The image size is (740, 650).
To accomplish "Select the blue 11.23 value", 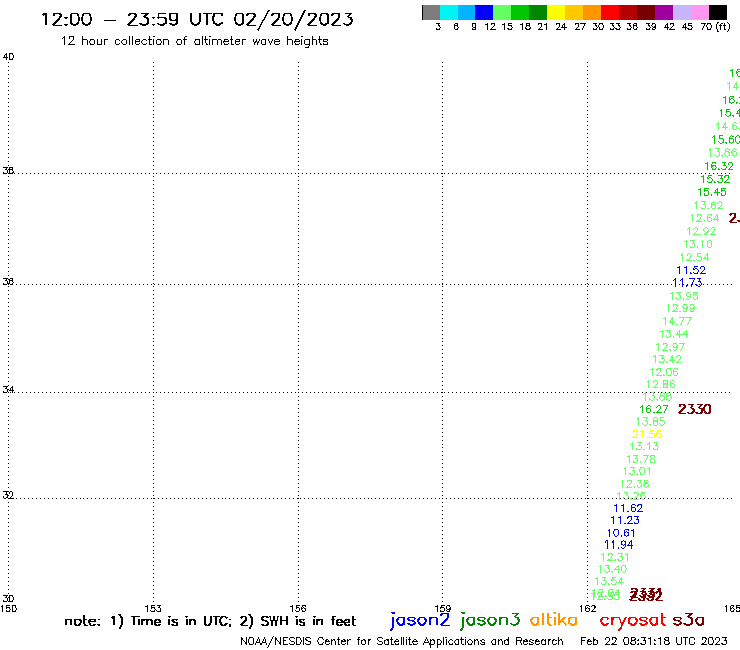I will coord(624,520).
